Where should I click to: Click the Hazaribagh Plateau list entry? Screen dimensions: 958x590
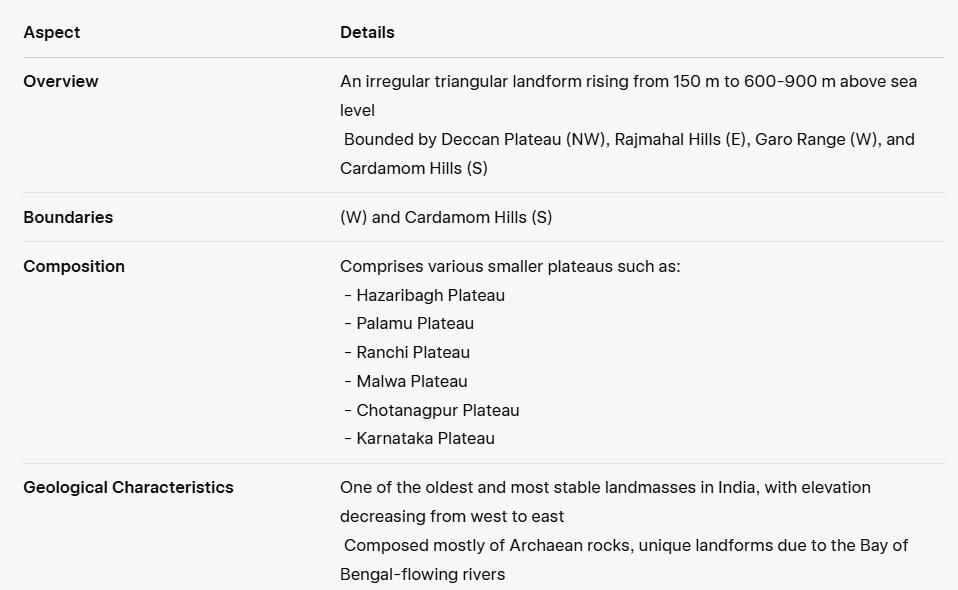pyautogui.click(x=425, y=295)
